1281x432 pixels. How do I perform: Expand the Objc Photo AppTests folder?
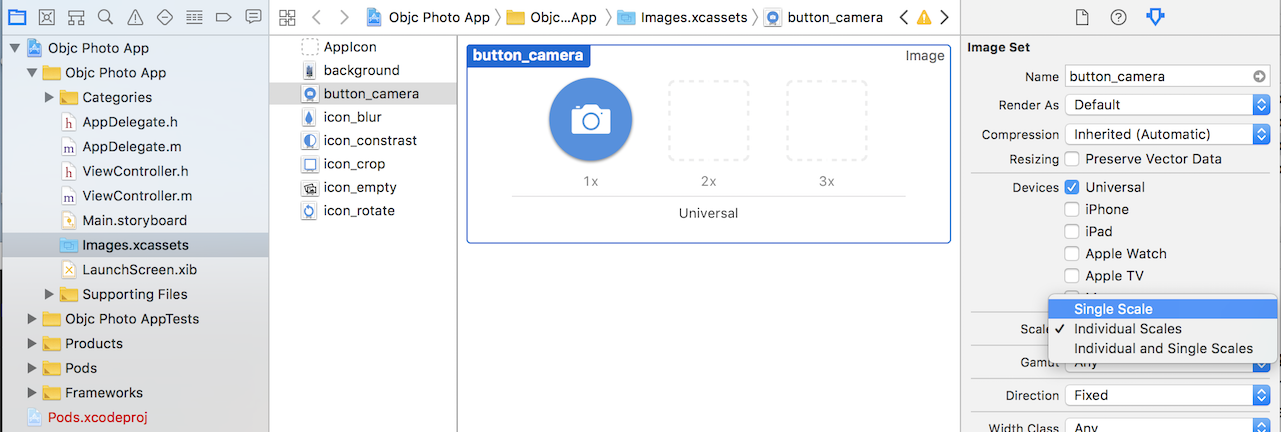tap(32, 319)
